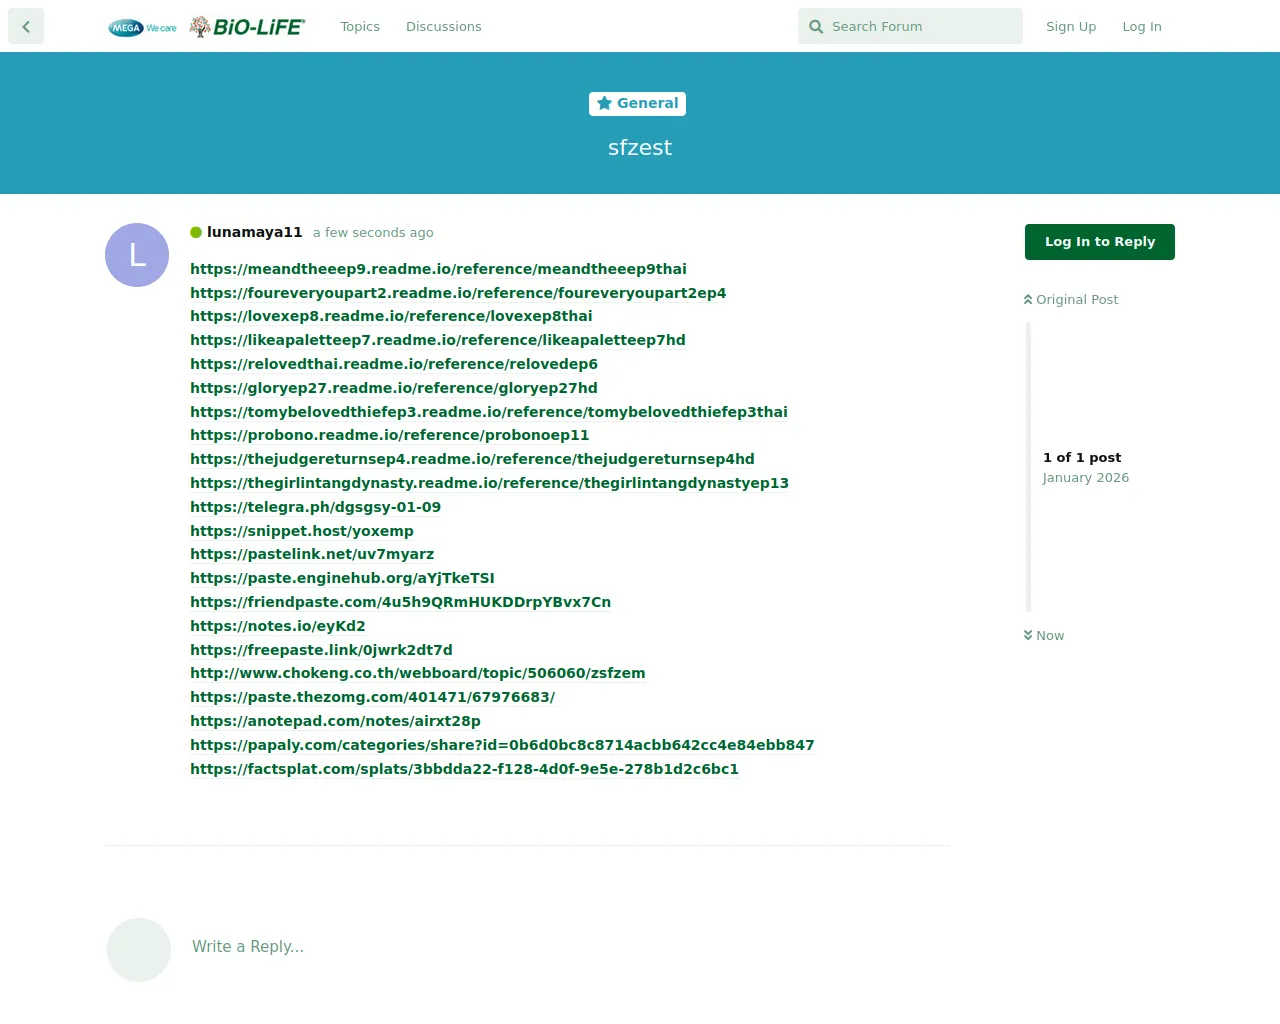Open the MEGA We care logo
Viewport: 1280px width, 1024px height.
coord(142,28)
